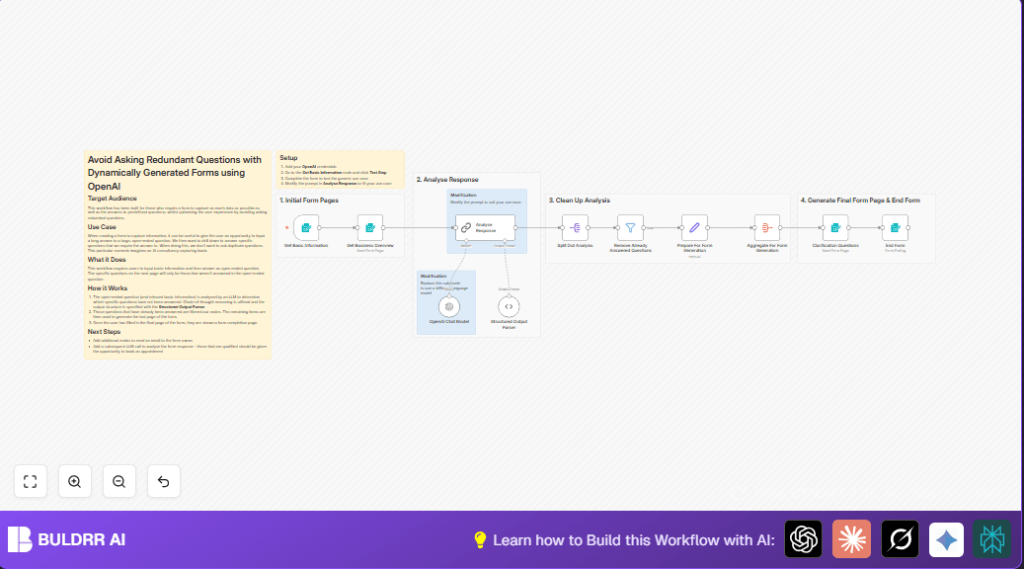Select the End Form node
The height and width of the screenshot is (569, 1024).
pos(895,227)
